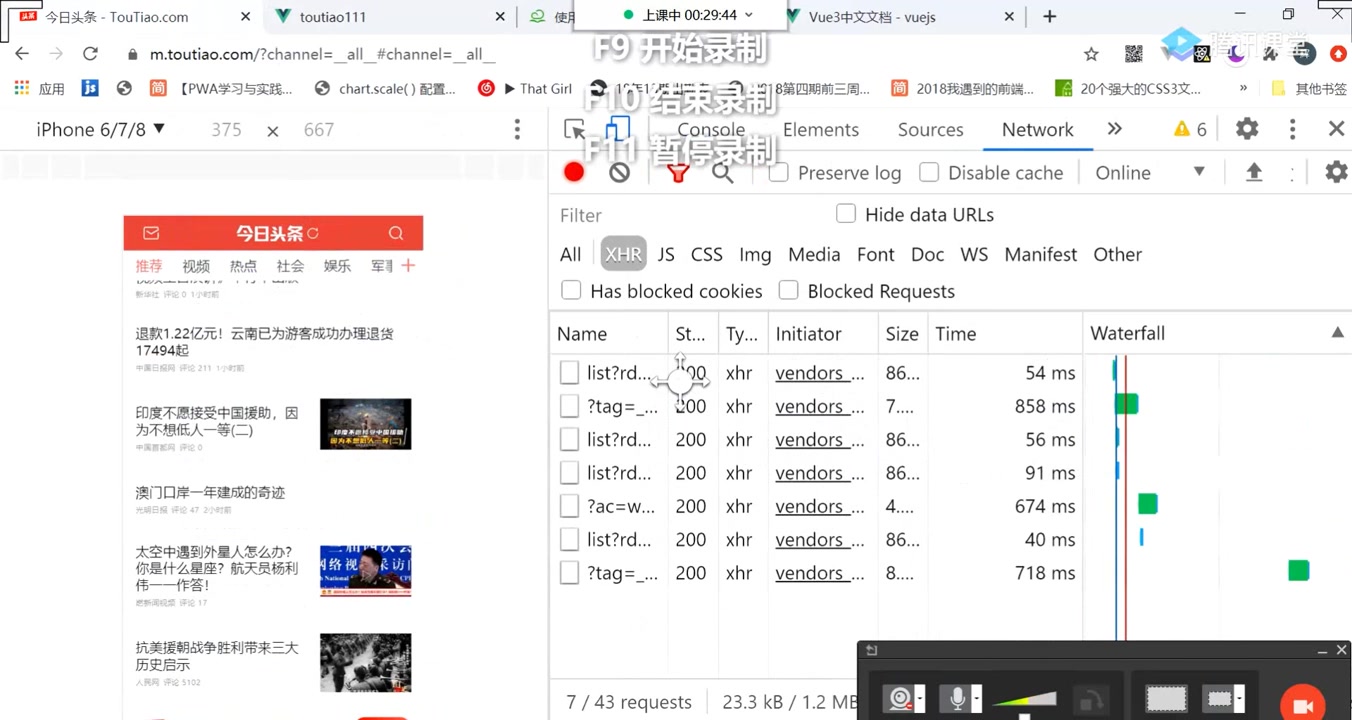Show more DevTools panels via double chevron
This screenshot has height=720, width=1352.
pyautogui.click(x=1115, y=129)
